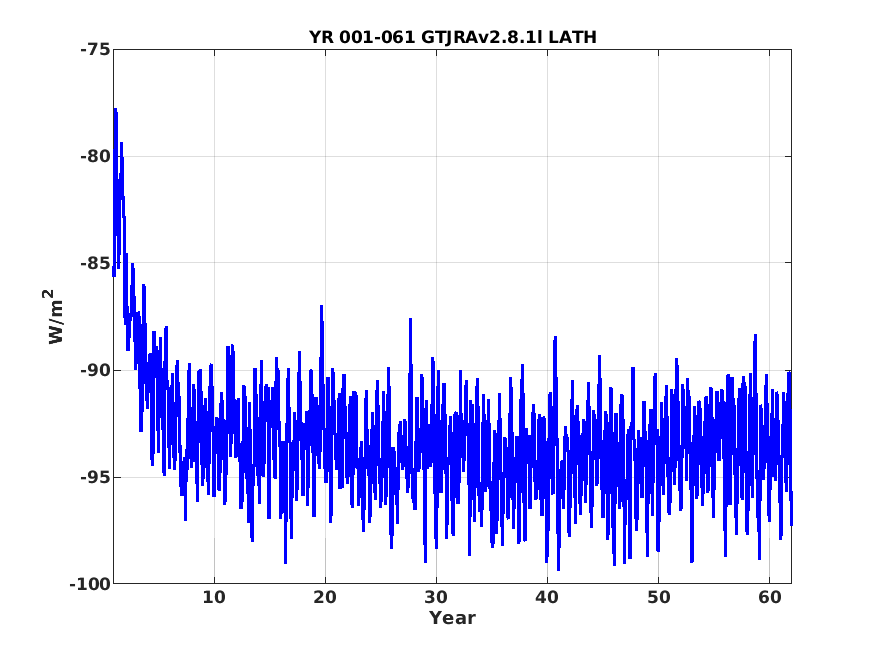The width and height of the screenshot is (875, 656).
Task: Click the 'W/m2' y-axis label
Action: [55, 316]
